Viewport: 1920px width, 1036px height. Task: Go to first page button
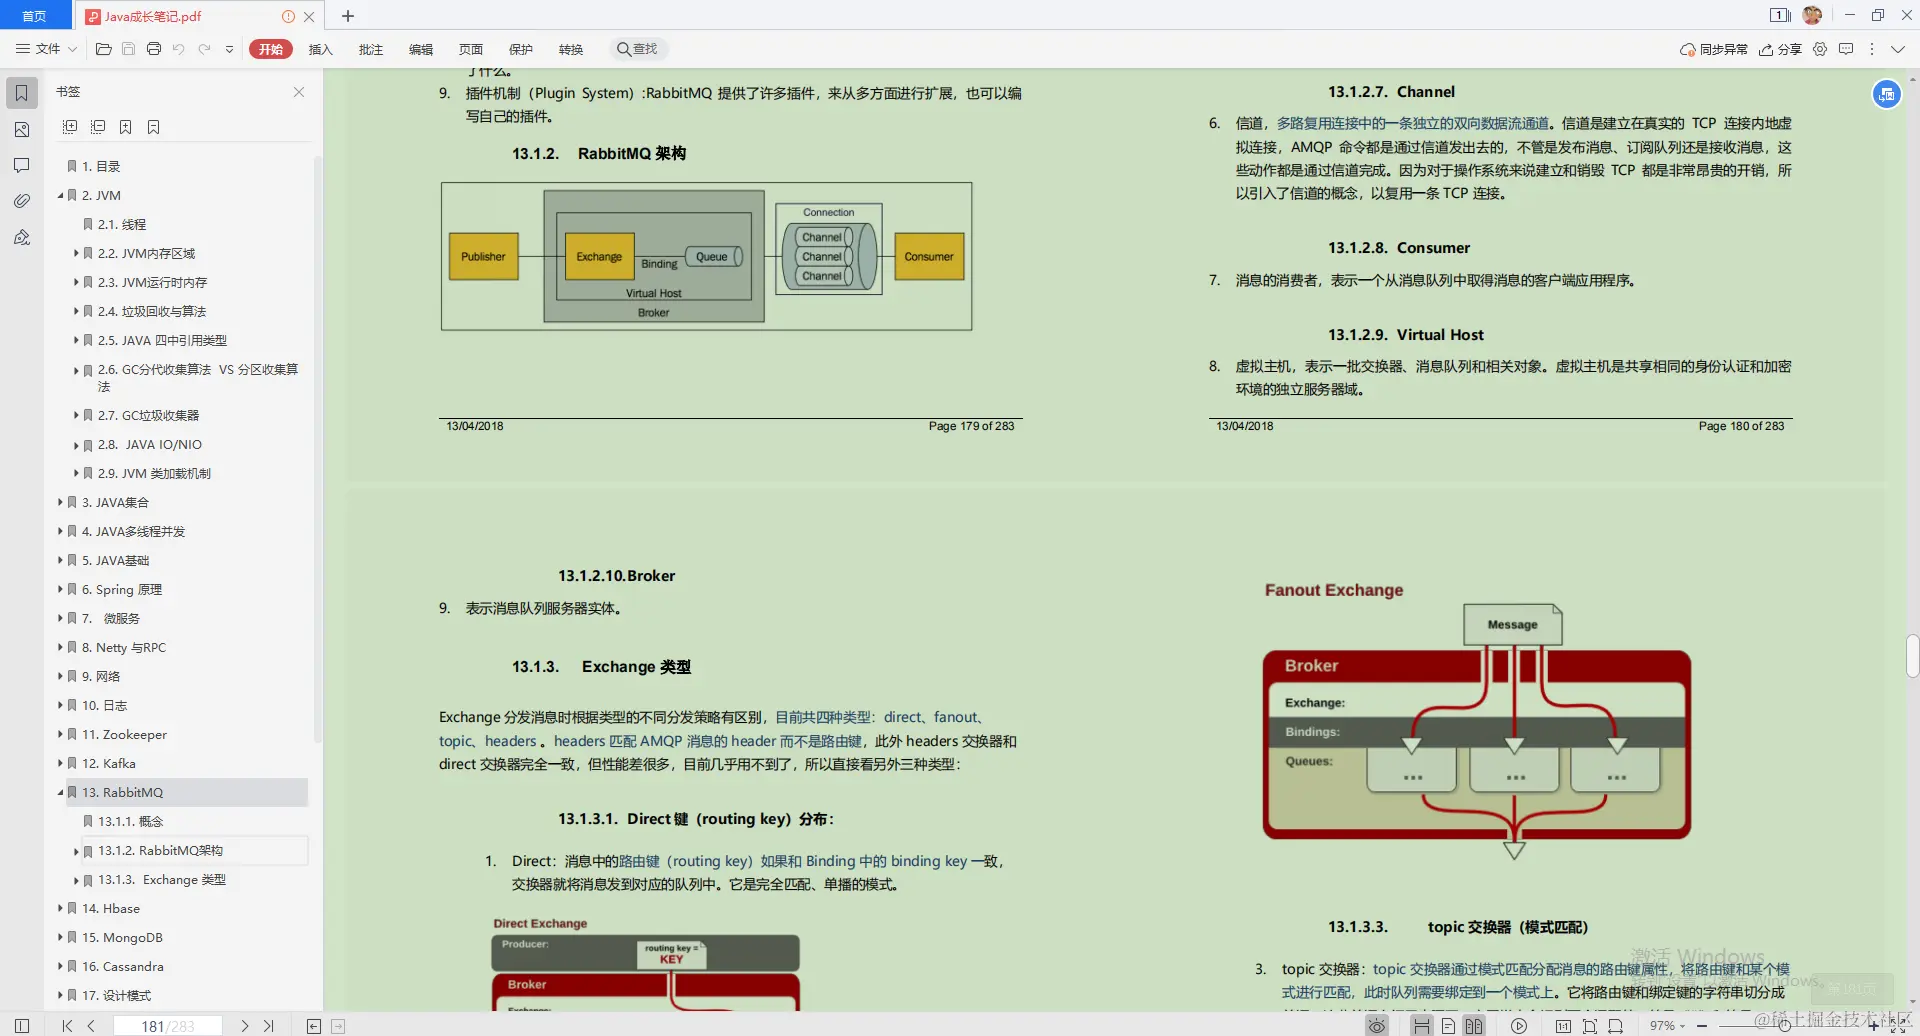click(67, 1026)
